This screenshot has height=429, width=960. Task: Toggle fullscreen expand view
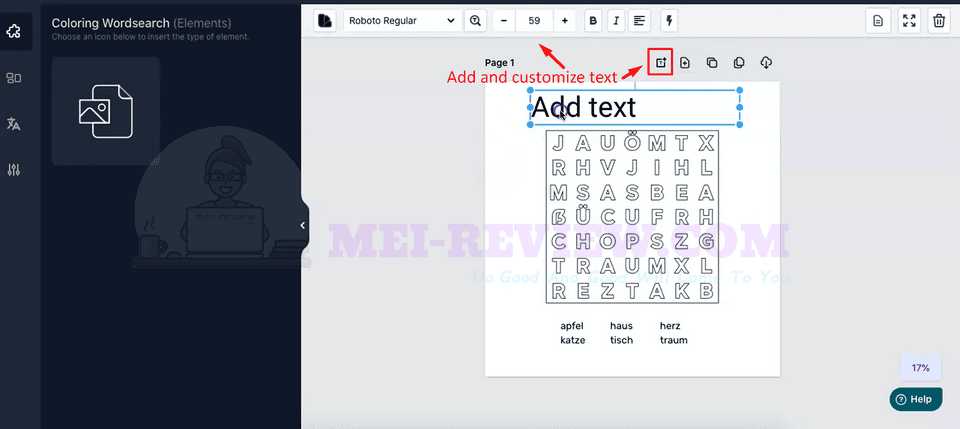click(909, 21)
